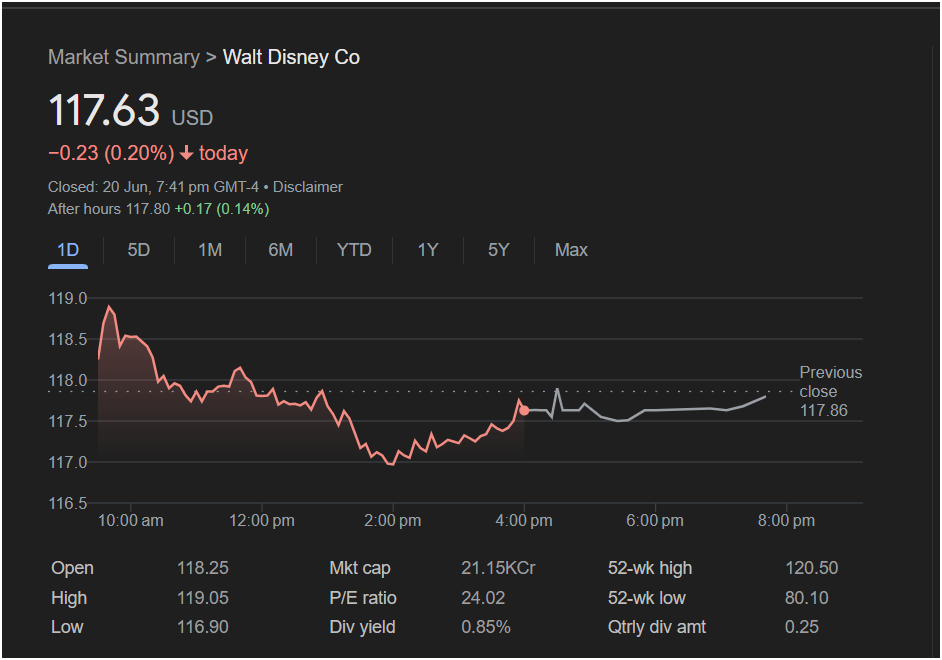Click the 6:00 pm axis label
942x660 pixels.
click(655, 521)
